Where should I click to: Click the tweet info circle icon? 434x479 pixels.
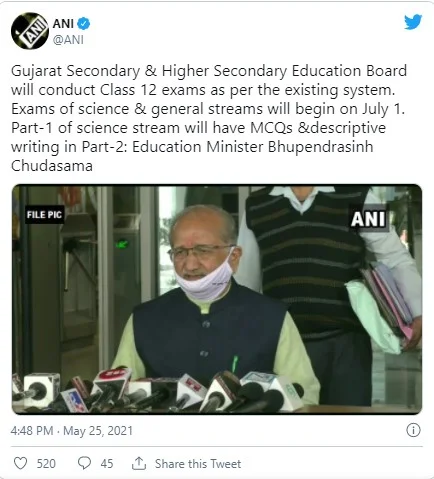[x=413, y=430]
